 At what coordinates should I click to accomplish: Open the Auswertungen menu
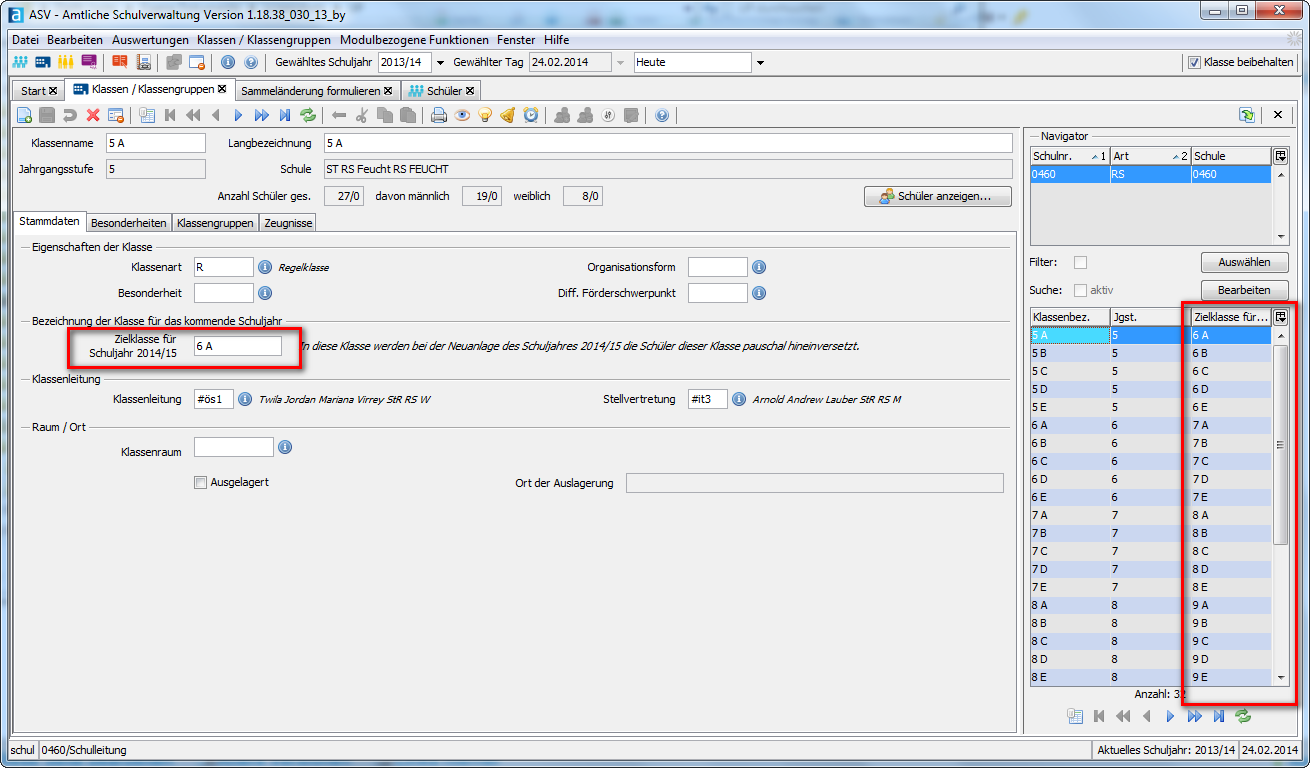[150, 39]
